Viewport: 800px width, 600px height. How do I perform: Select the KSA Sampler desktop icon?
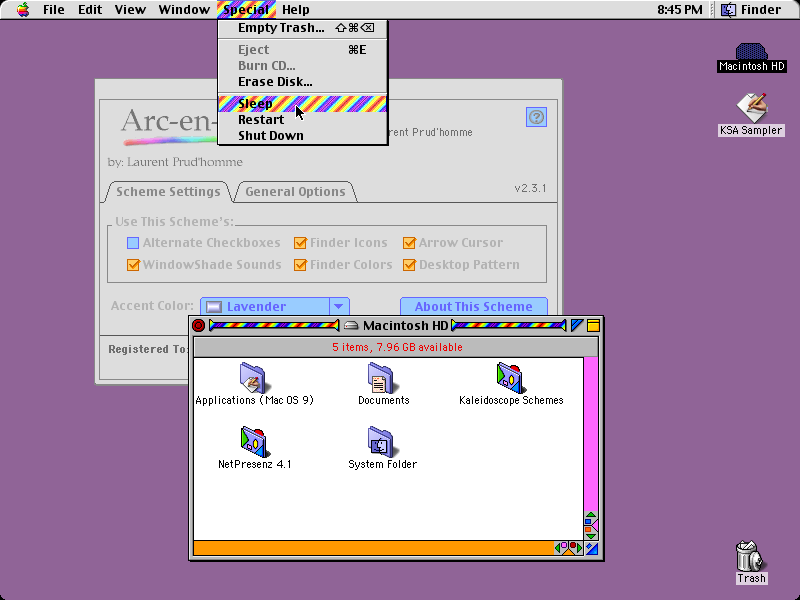[751, 108]
